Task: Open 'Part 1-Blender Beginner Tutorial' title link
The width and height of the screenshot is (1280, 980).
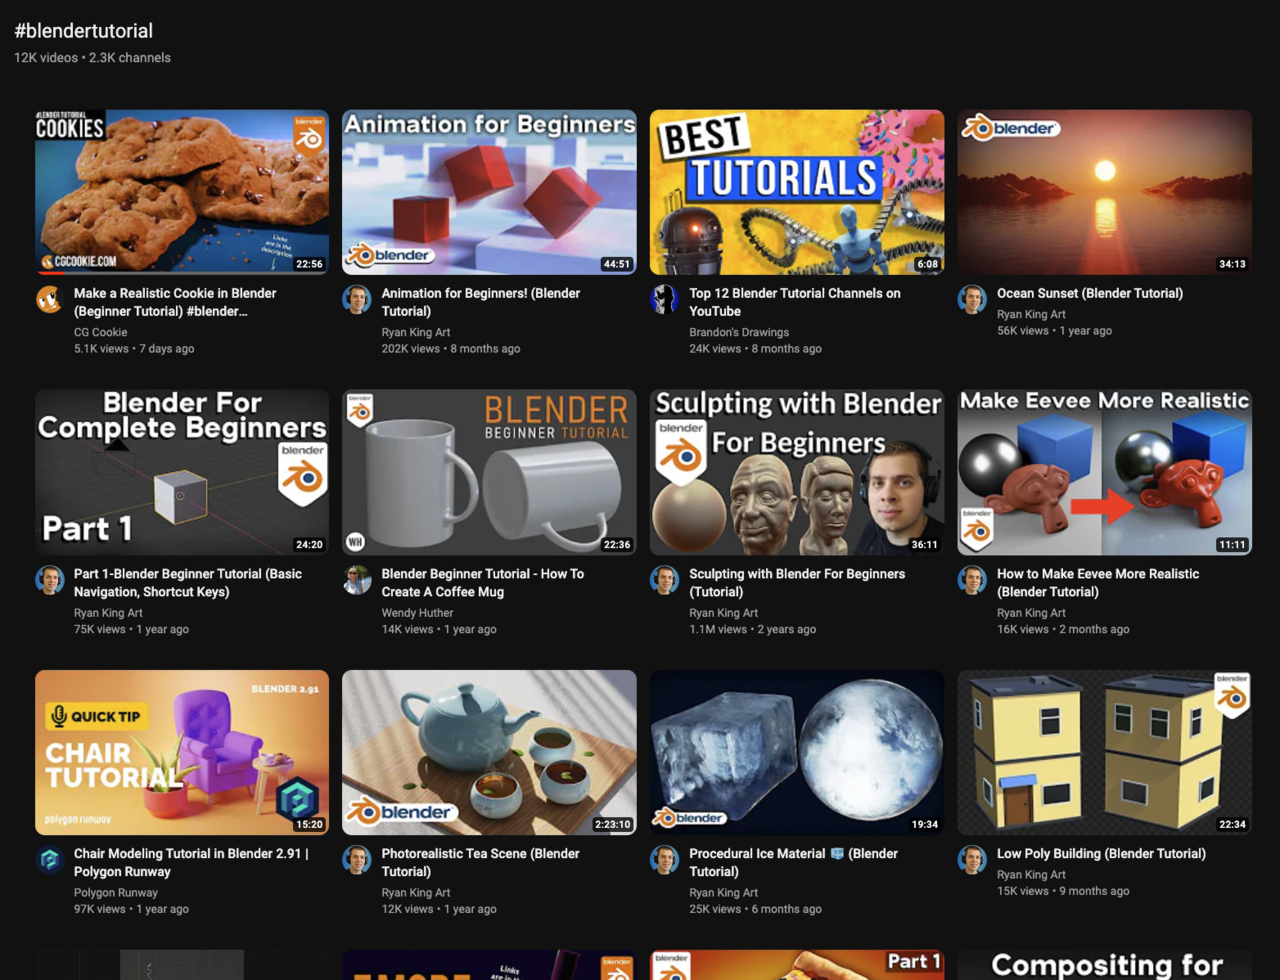Action: point(188,582)
